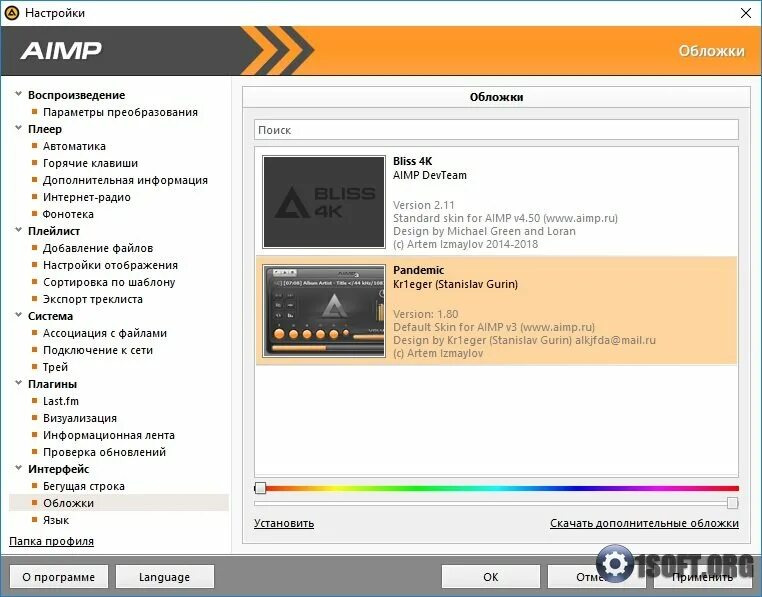Screen dimensions: 762x597
Task: Open Добавление файлов settings
Action: (x=98, y=248)
